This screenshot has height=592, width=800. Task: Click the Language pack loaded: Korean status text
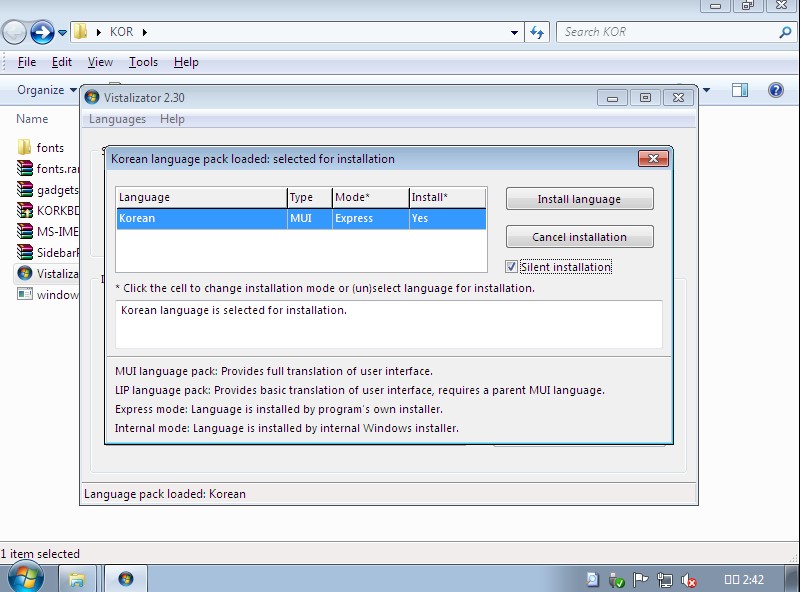point(165,494)
